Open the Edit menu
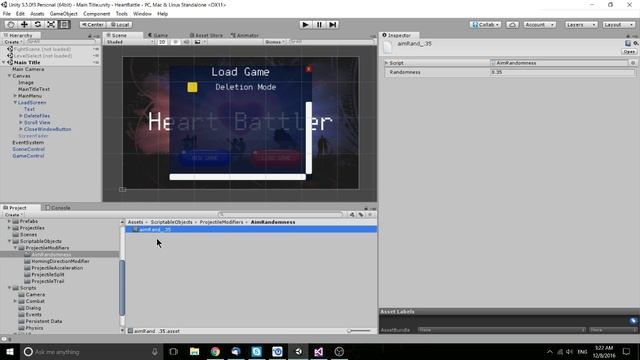640x360 pixels. coord(20,14)
